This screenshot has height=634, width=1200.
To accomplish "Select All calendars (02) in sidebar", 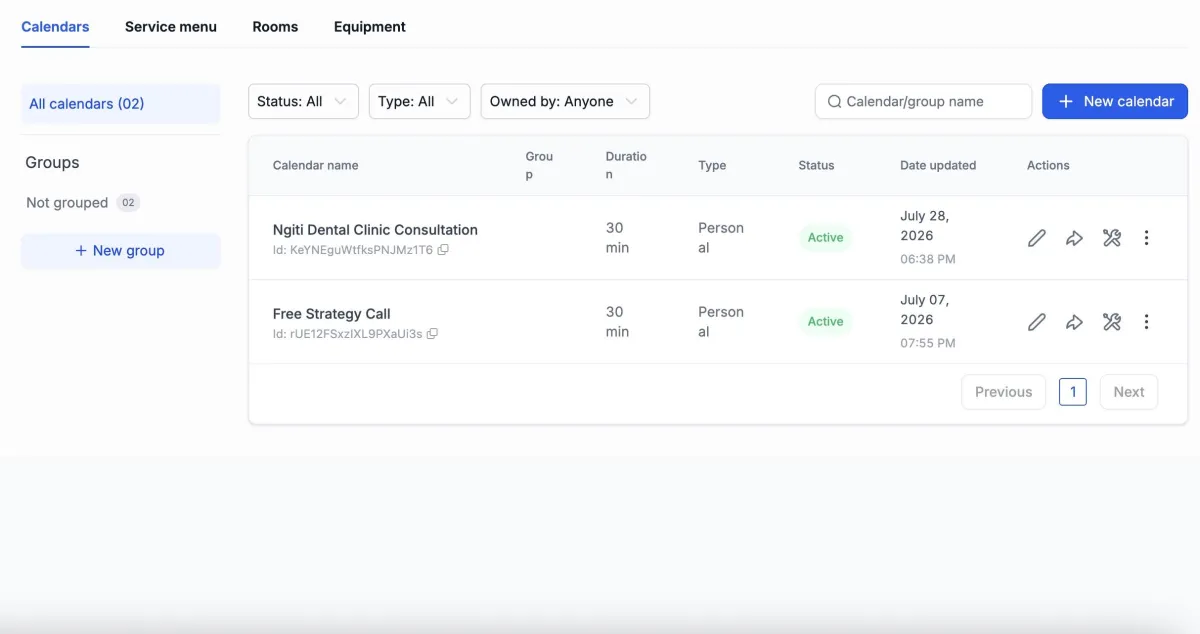I will click(120, 104).
